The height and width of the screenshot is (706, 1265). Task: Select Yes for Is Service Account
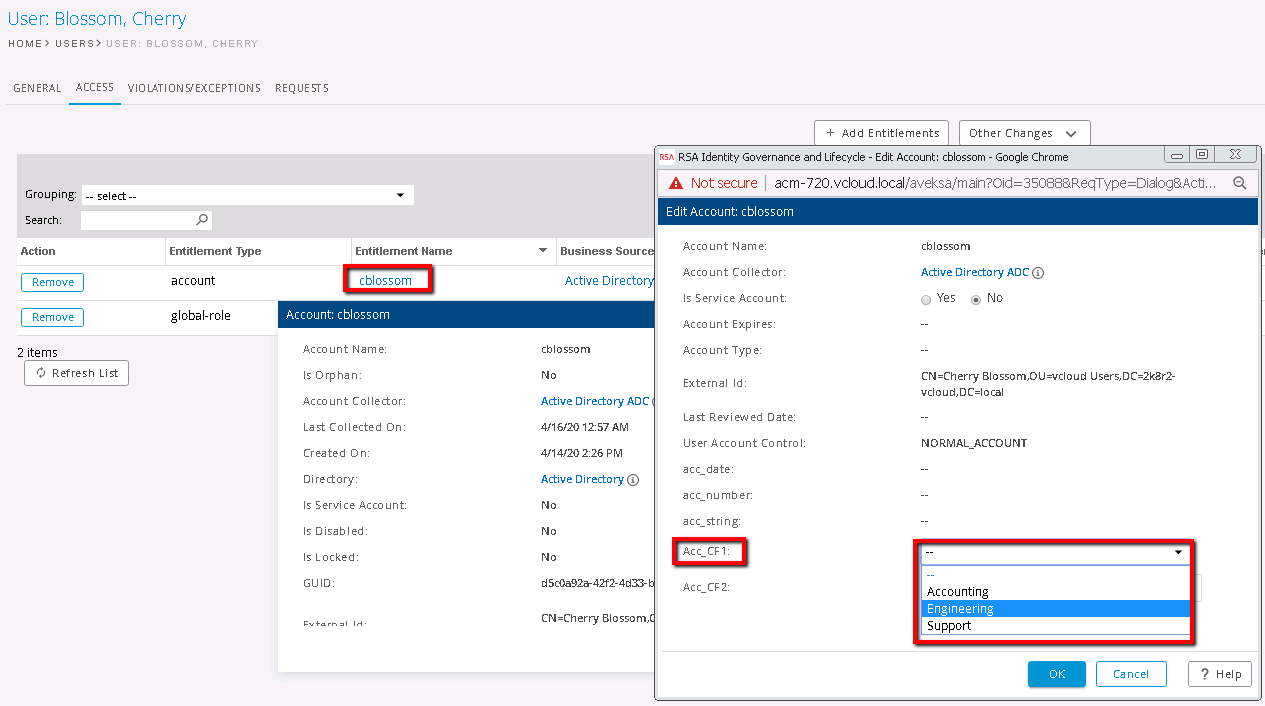[x=926, y=299]
